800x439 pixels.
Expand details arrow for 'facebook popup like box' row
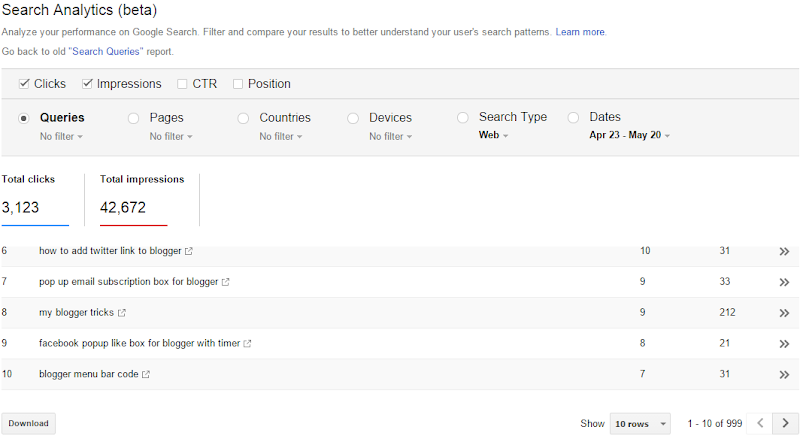coord(784,344)
